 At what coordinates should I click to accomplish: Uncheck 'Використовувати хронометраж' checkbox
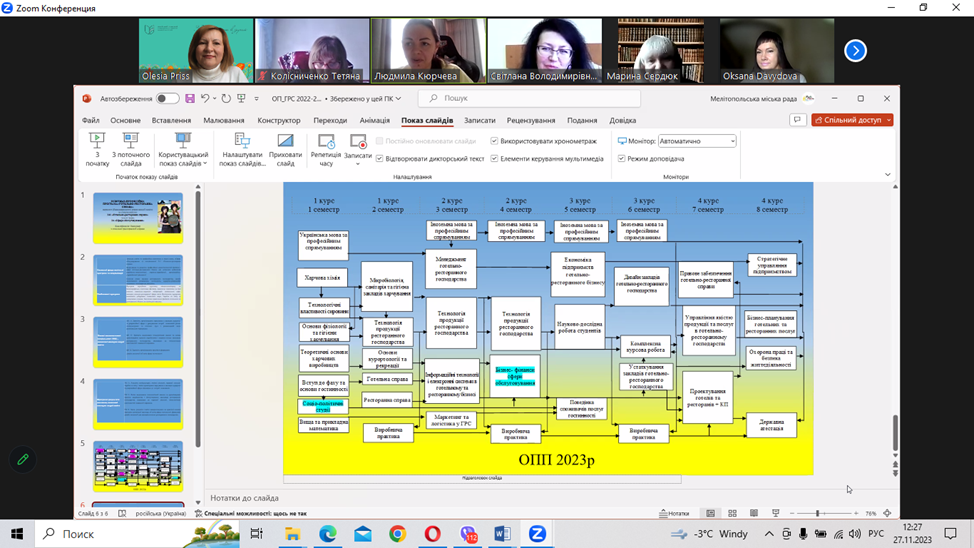[x=495, y=142]
